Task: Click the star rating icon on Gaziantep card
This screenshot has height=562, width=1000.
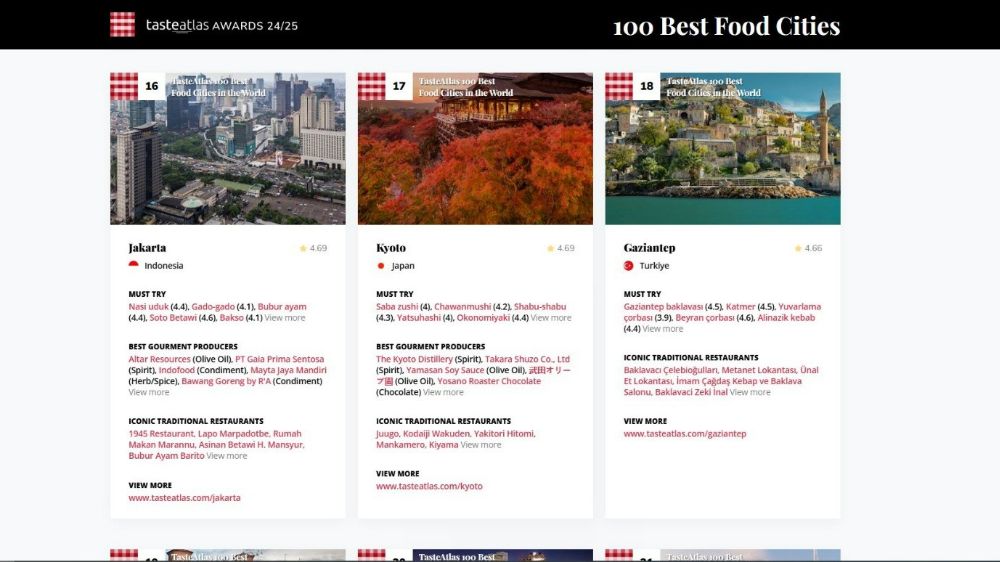Action: [x=798, y=248]
